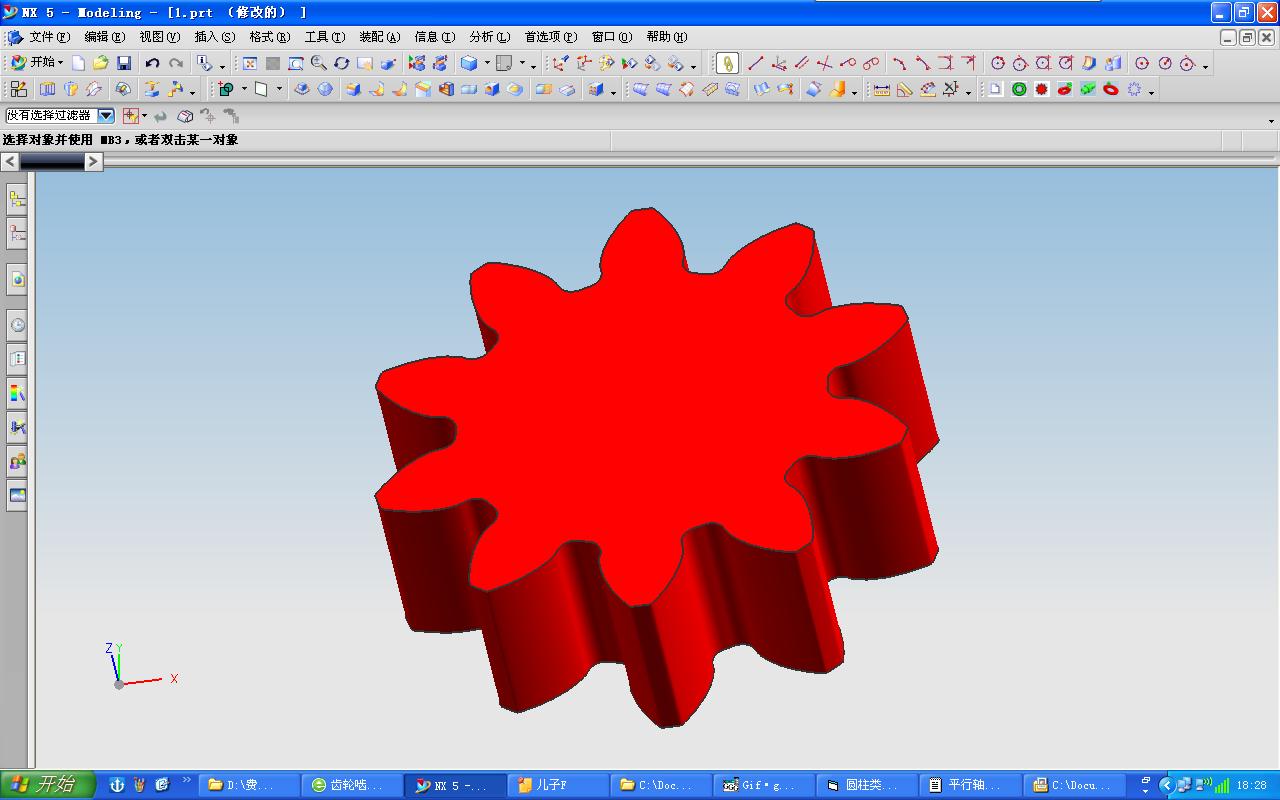
Task: Open the 工具(T) Tools menu
Action: [324, 37]
